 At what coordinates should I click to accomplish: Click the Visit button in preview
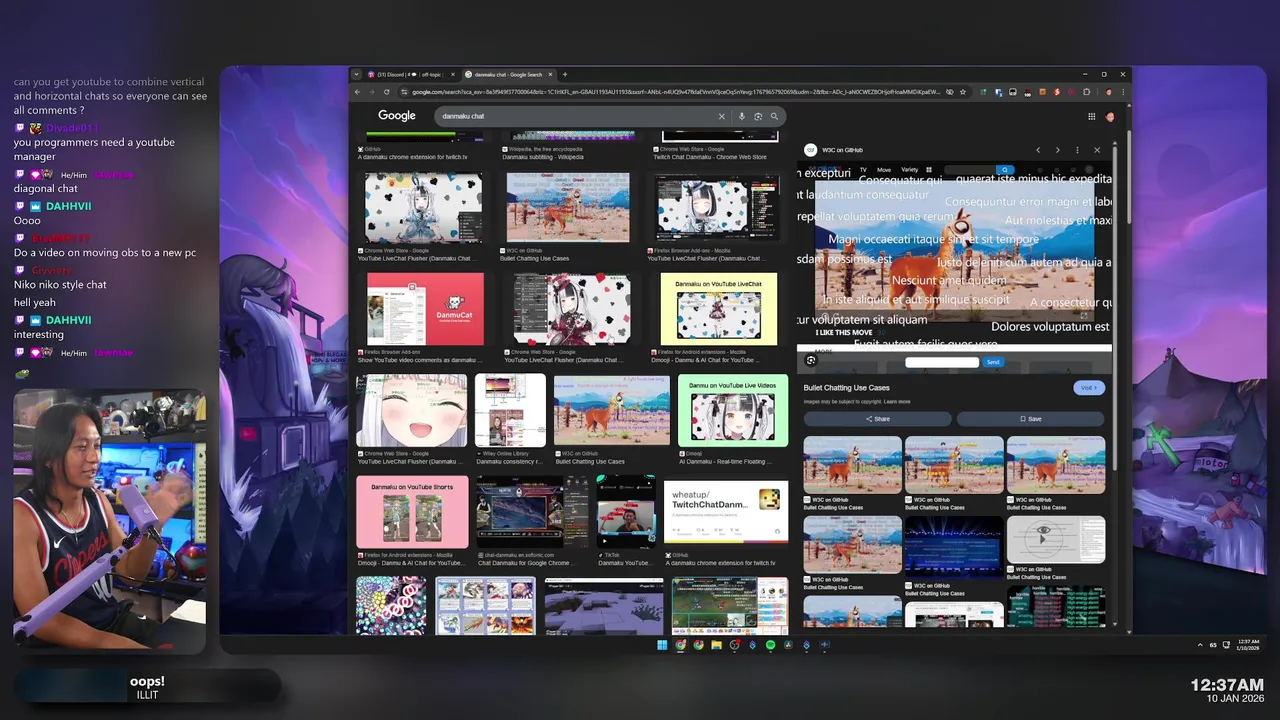pyautogui.click(x=1088, y=387)
